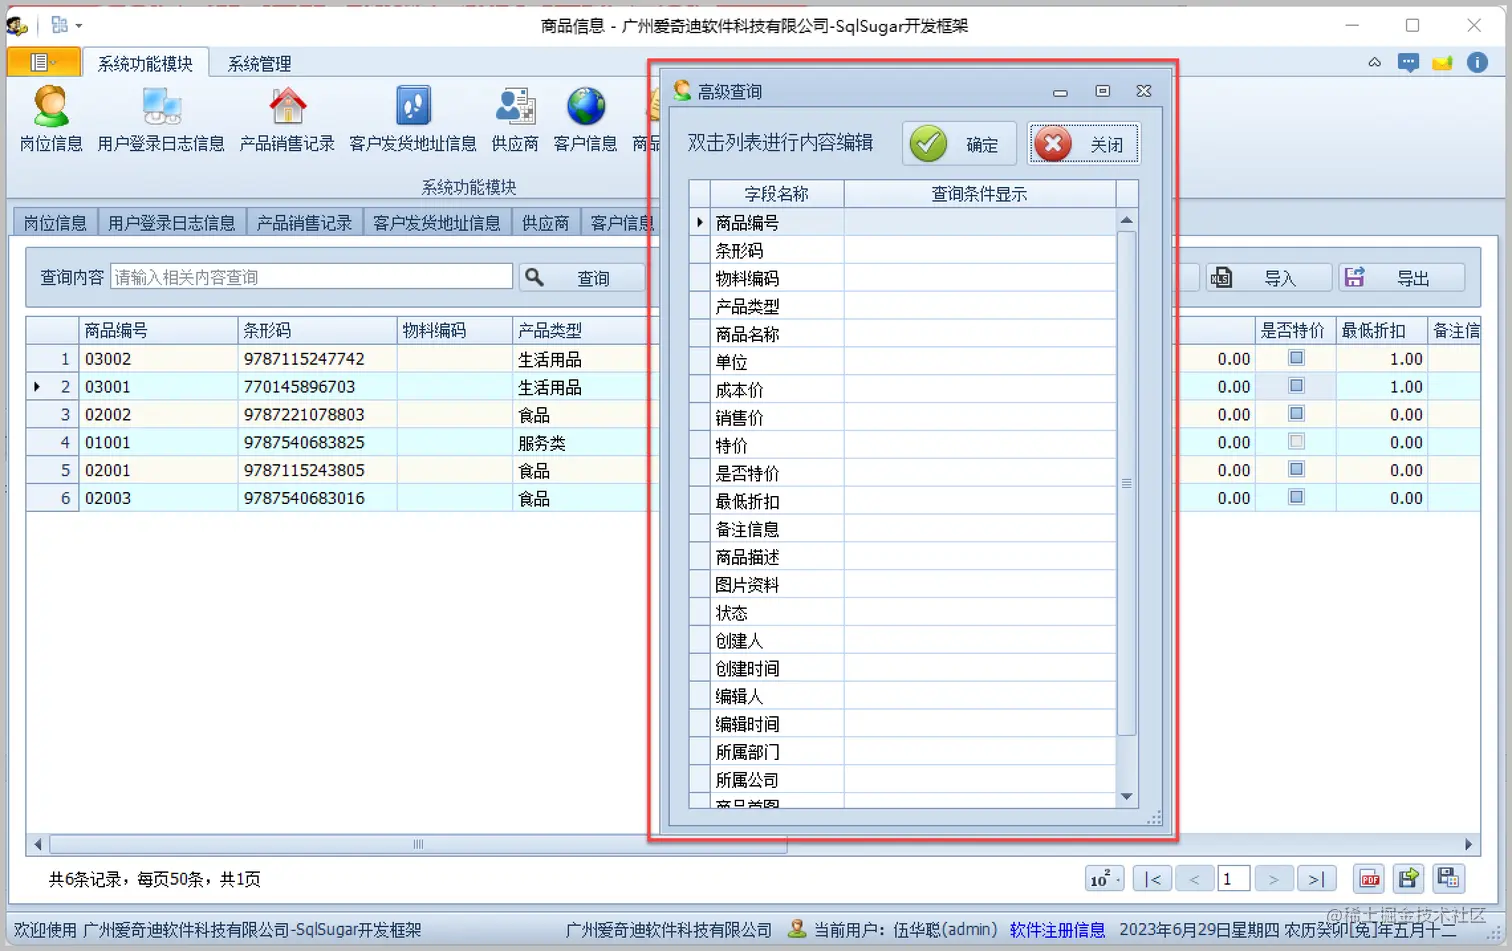This screenshot has width=1512, height=951.
Task: Select 销售价 field row in 高级查询
Action: point(902,418)
